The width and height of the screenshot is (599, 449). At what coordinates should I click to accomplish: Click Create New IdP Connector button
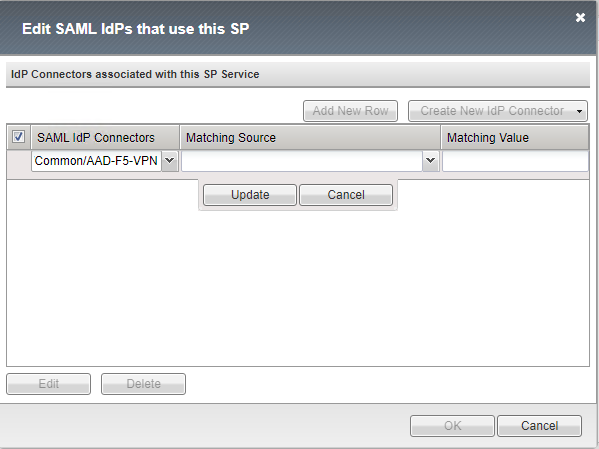492,111
